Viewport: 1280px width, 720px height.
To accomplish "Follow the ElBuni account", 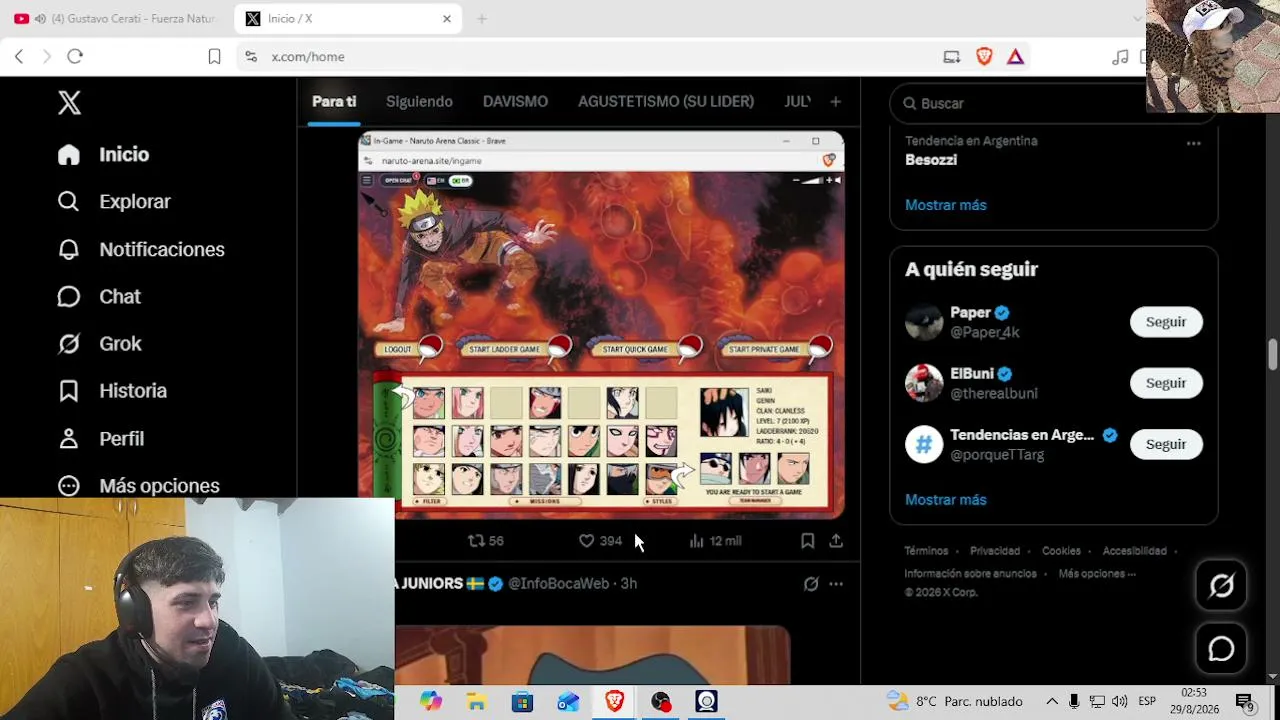I will coord(1166,383).
